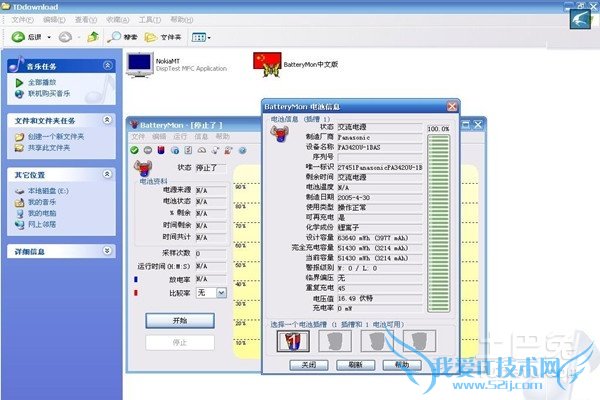Select second greyed battery slot
This screenshot has height=400, width=600.
coord(335,341)
